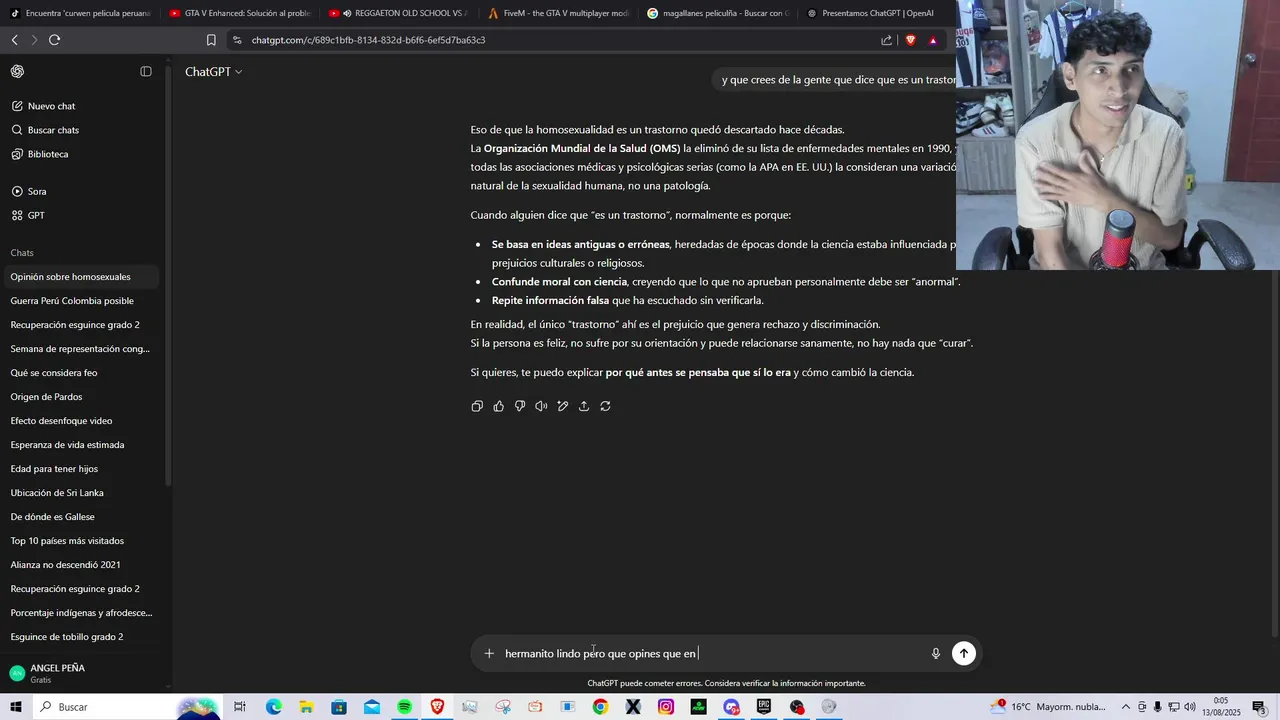This screenshot has height=720, width=1280.
Task: Open chat 'Origen de Pardos'
Action: [81, 397]
